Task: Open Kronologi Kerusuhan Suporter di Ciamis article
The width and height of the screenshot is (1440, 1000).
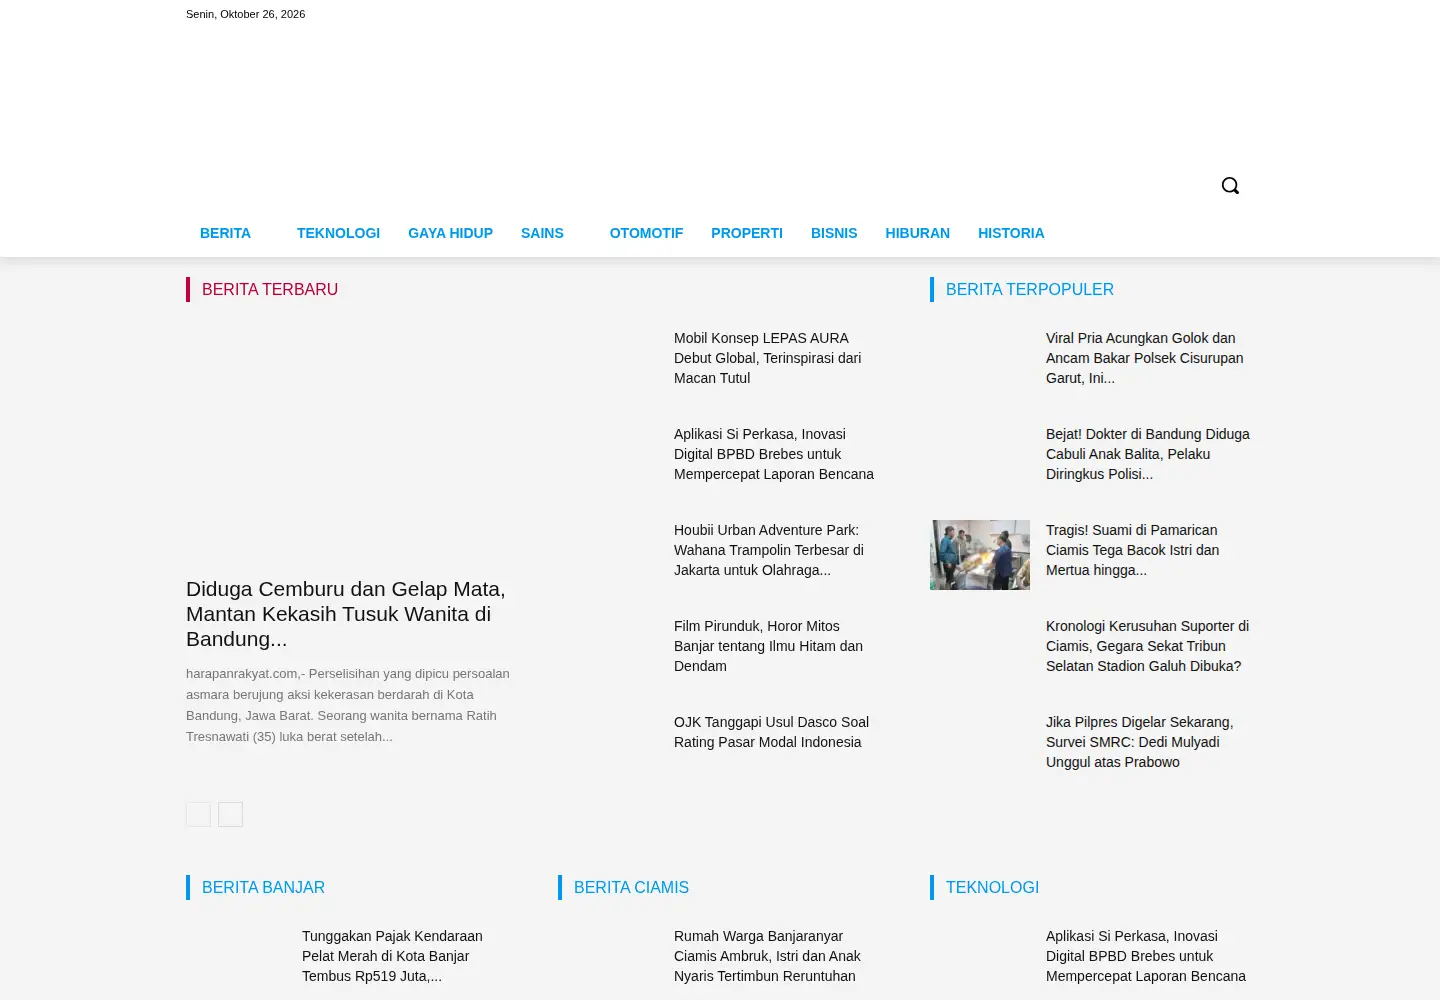Action: click(x=1148, y=646)
